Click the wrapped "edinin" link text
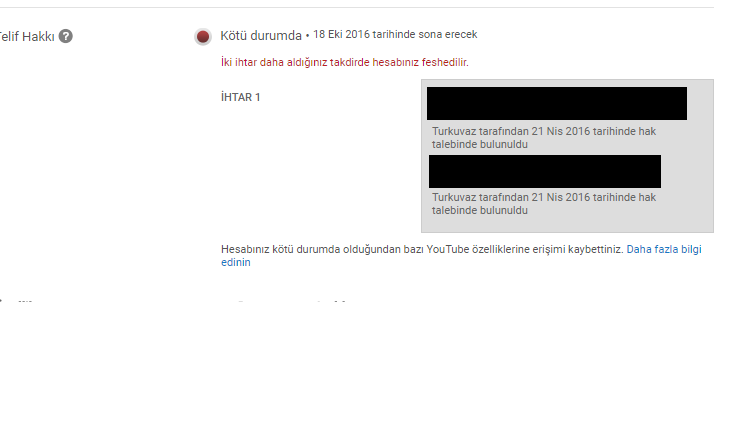Image resolution: width=749 pixels, height=437 pixels. pyautogui.click(x=235, y=262)
